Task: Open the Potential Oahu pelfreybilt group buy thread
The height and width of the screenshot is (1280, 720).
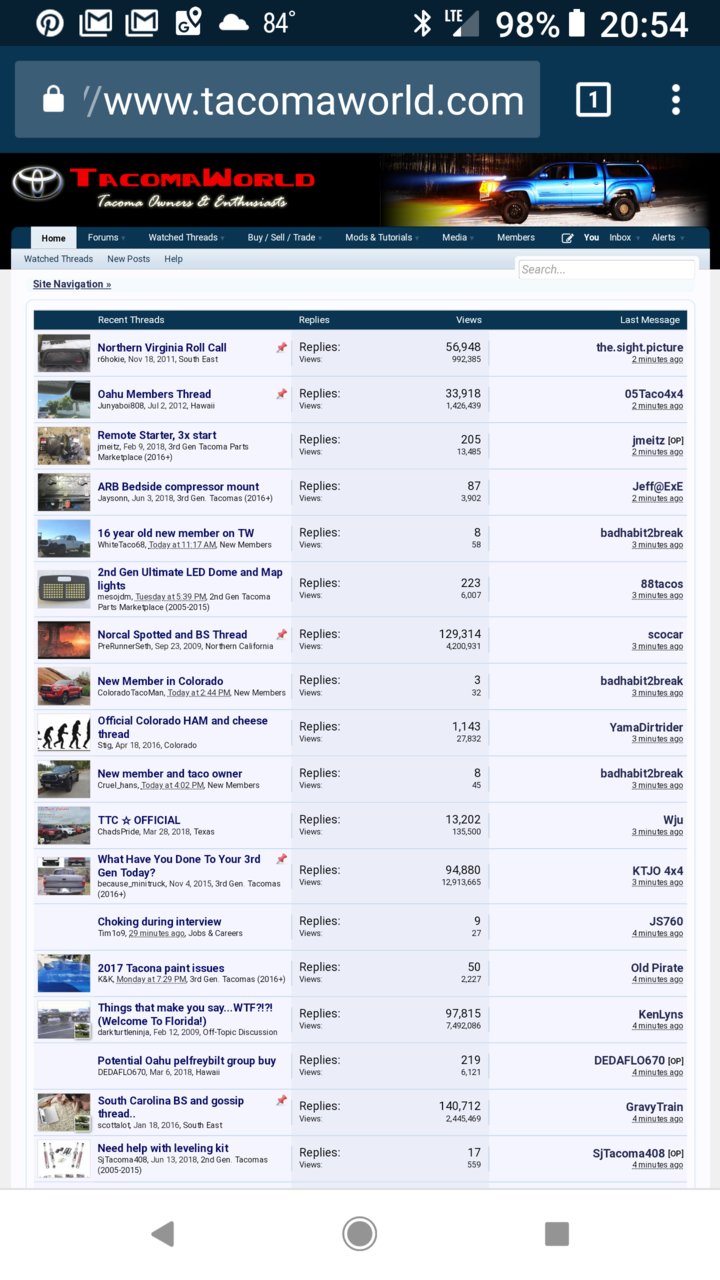Action: (x=187, y=1061)
